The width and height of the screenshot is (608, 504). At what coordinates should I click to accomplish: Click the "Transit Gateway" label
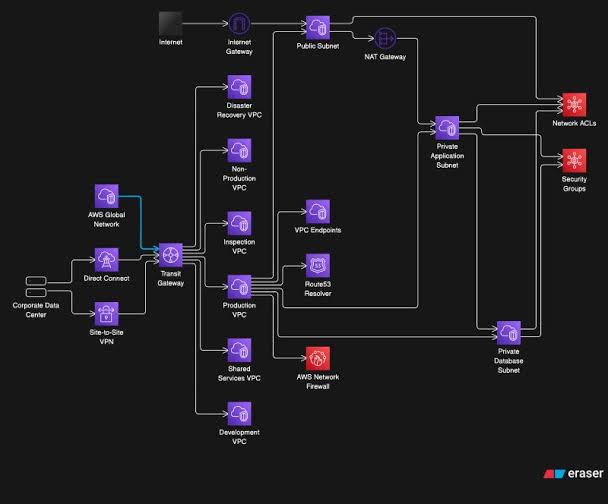(x=171, y=278)
